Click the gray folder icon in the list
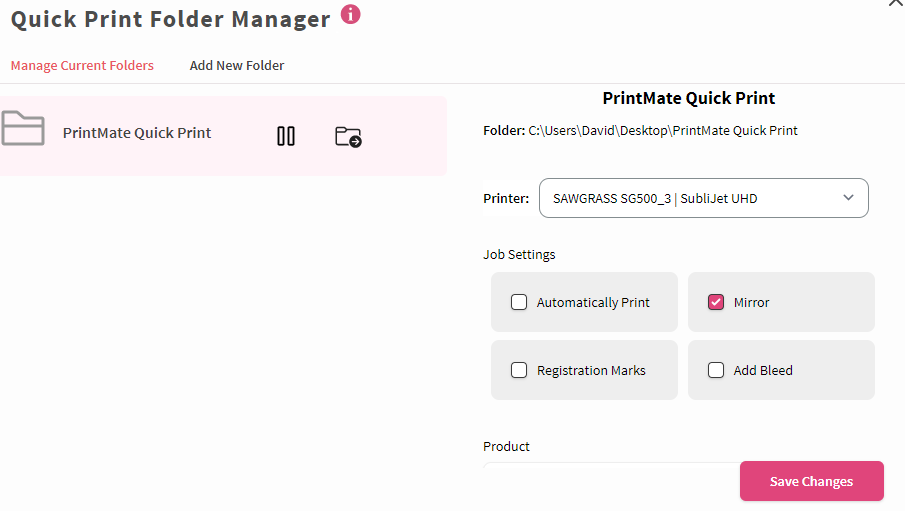This screenshot has height=511, width=905. [x=23, y=128]
